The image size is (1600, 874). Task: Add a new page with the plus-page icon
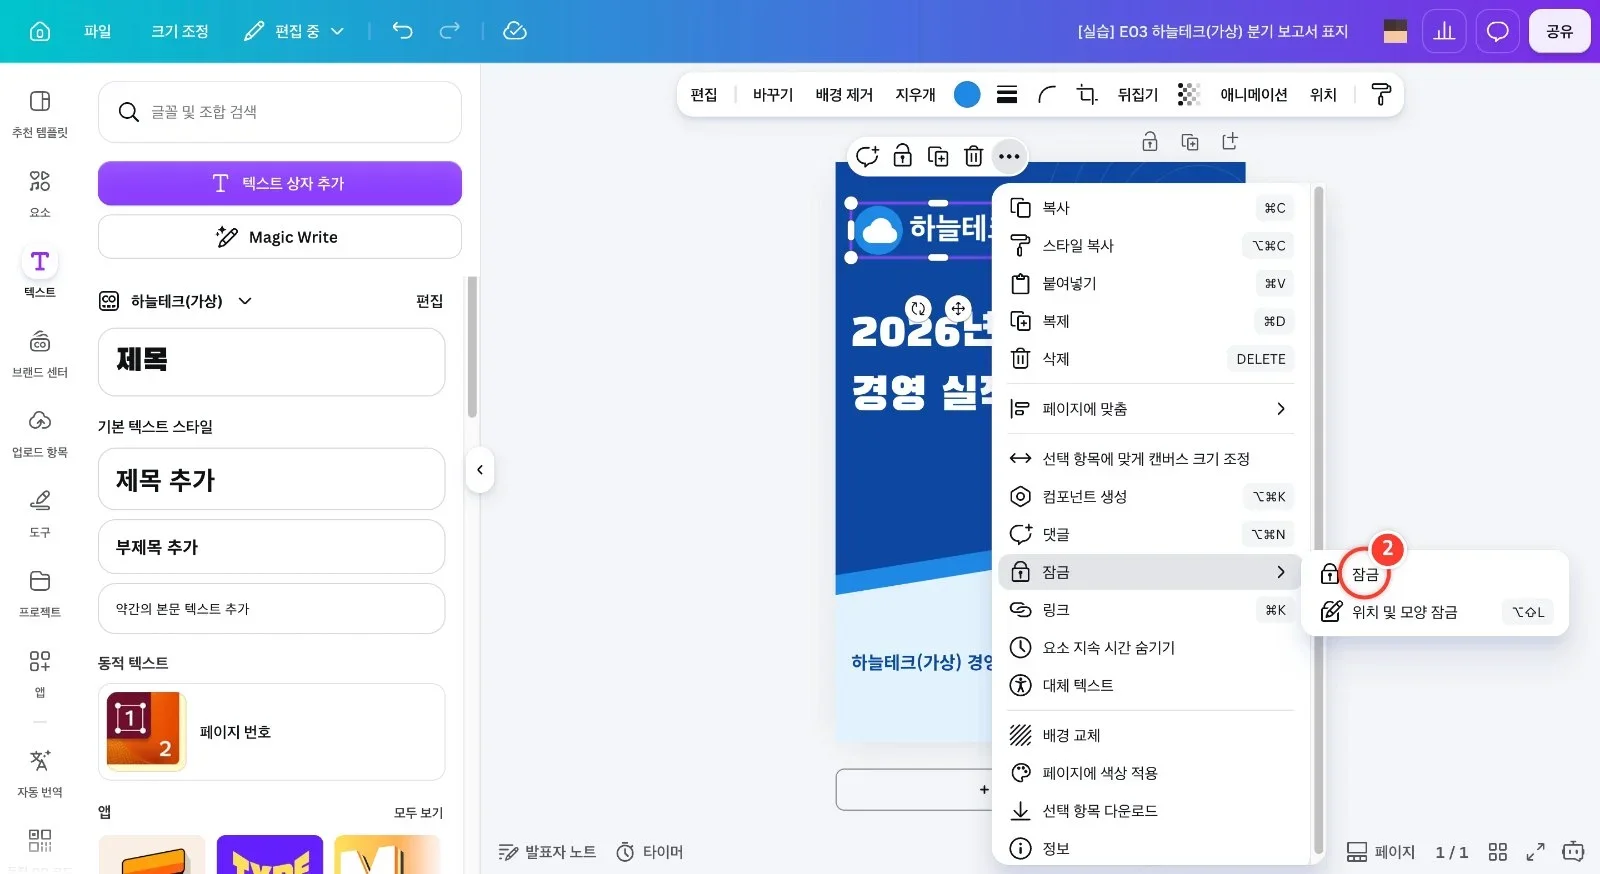[x=1230, y=142]
